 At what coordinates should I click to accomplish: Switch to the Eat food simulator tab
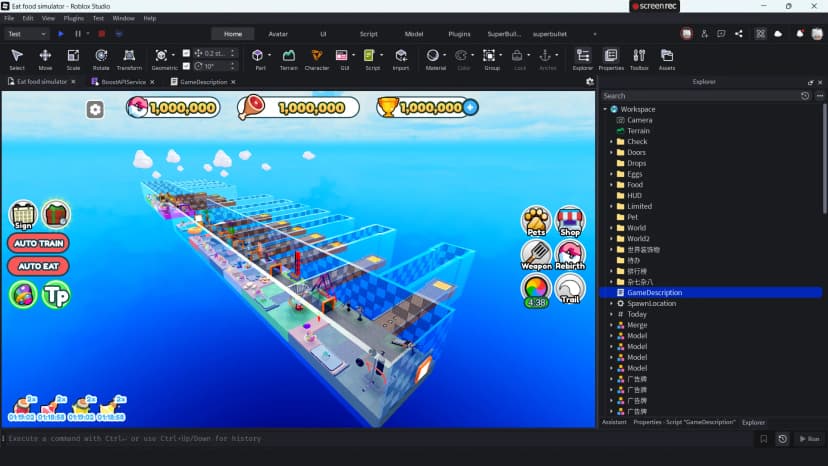tap(42, 82)
